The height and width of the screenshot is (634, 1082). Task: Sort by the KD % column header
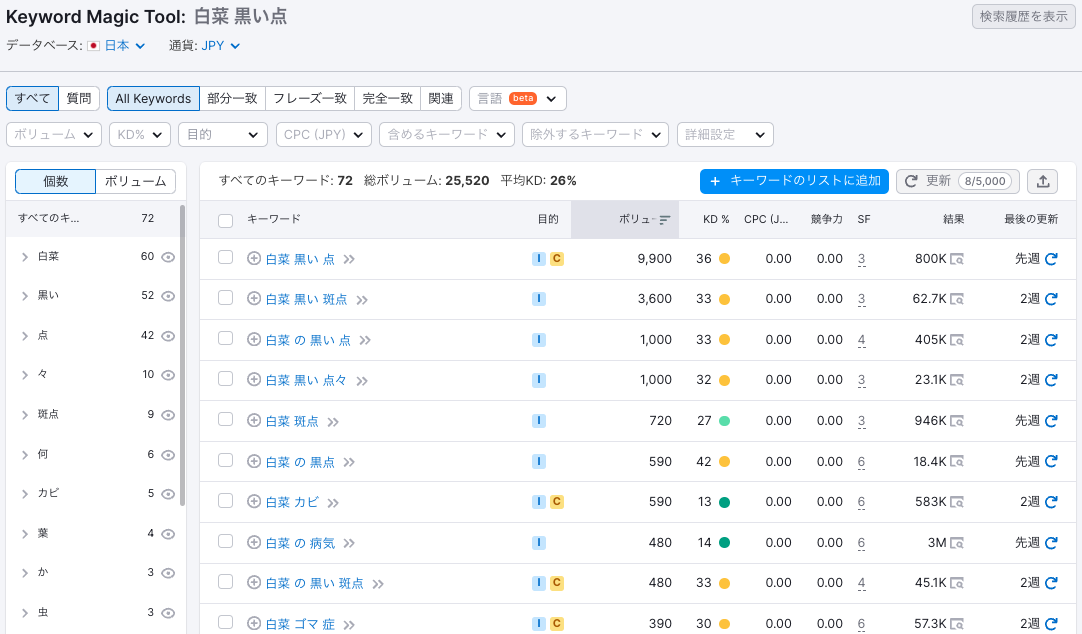[x=716, y=219]
